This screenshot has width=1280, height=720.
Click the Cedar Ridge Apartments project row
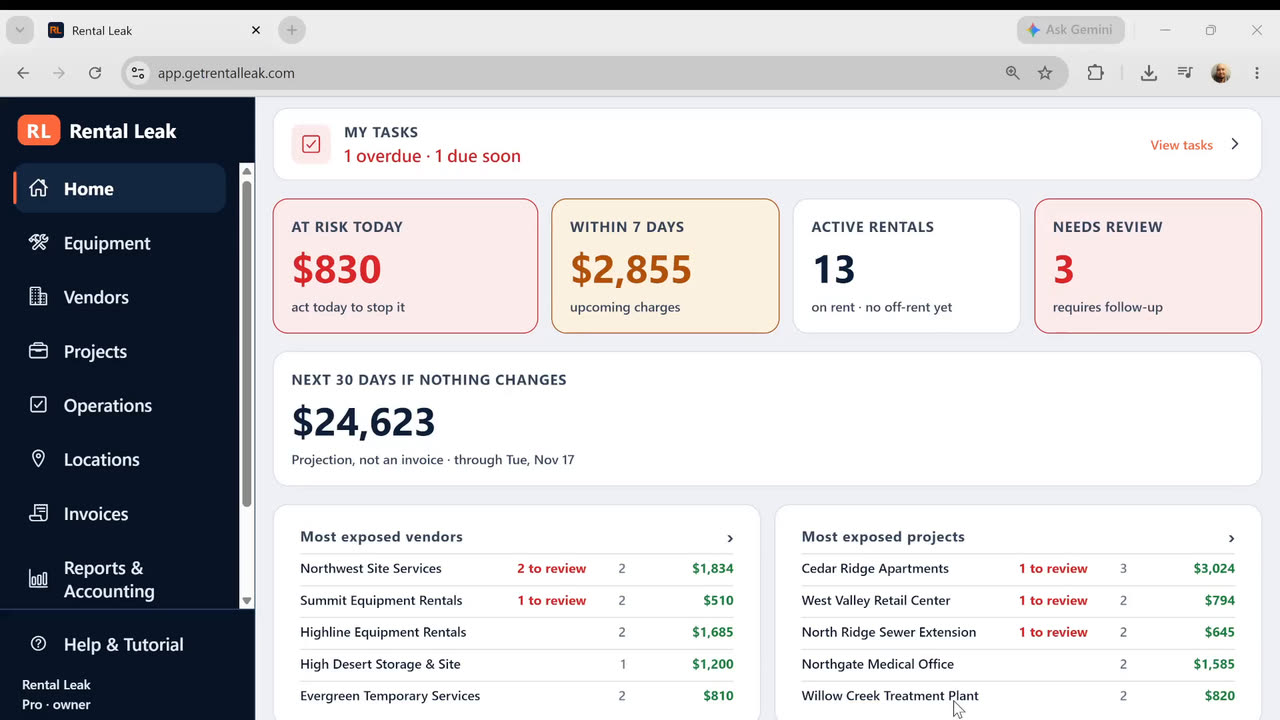click(x=1018, y=569)
